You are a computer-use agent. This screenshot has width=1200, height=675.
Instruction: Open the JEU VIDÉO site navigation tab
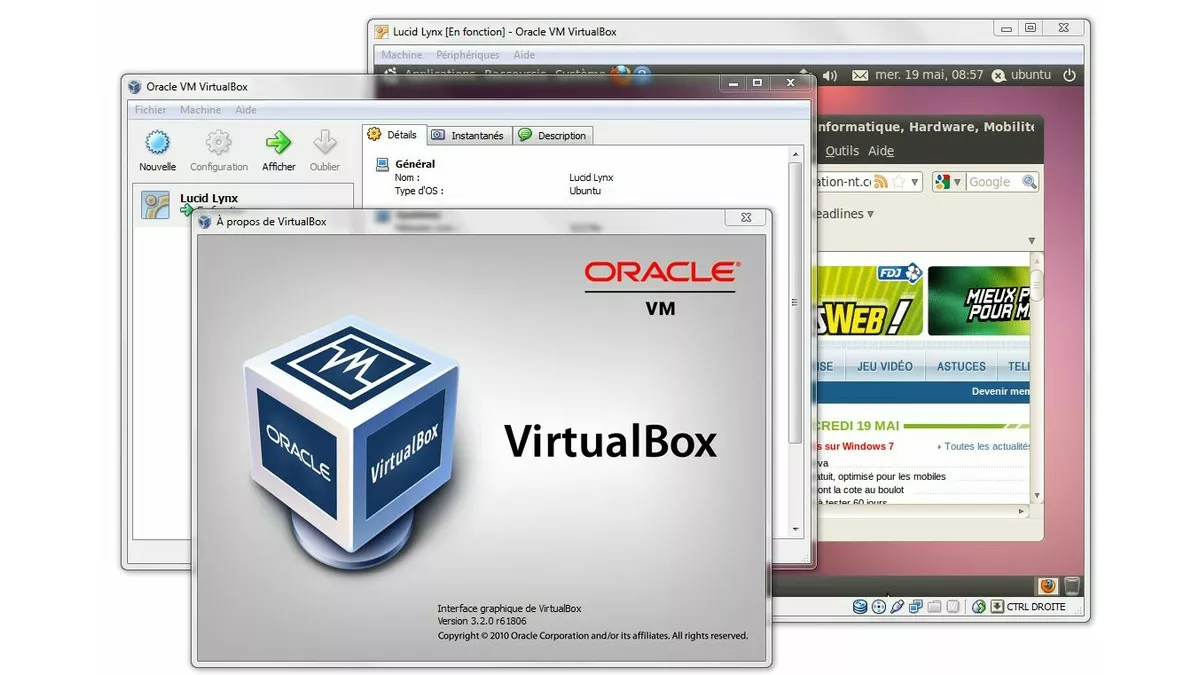(885, 367)
